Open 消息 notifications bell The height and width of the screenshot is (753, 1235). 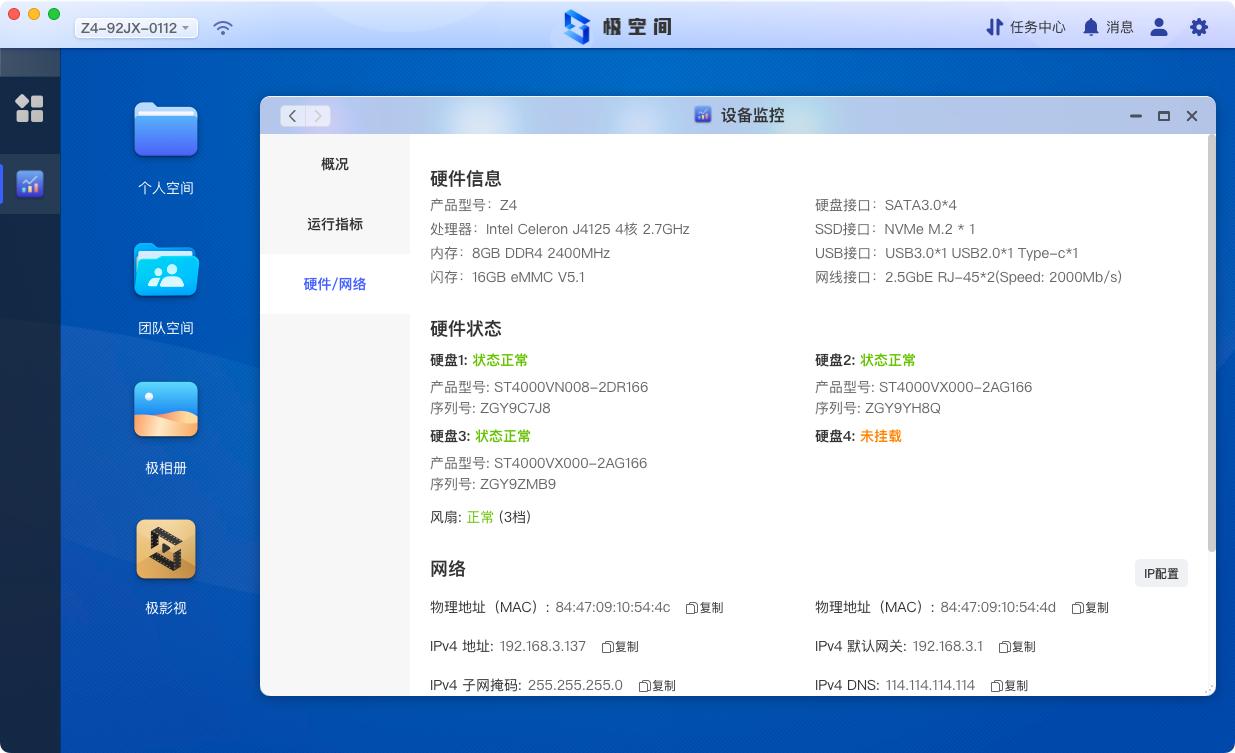click(x=1108, y=27)
